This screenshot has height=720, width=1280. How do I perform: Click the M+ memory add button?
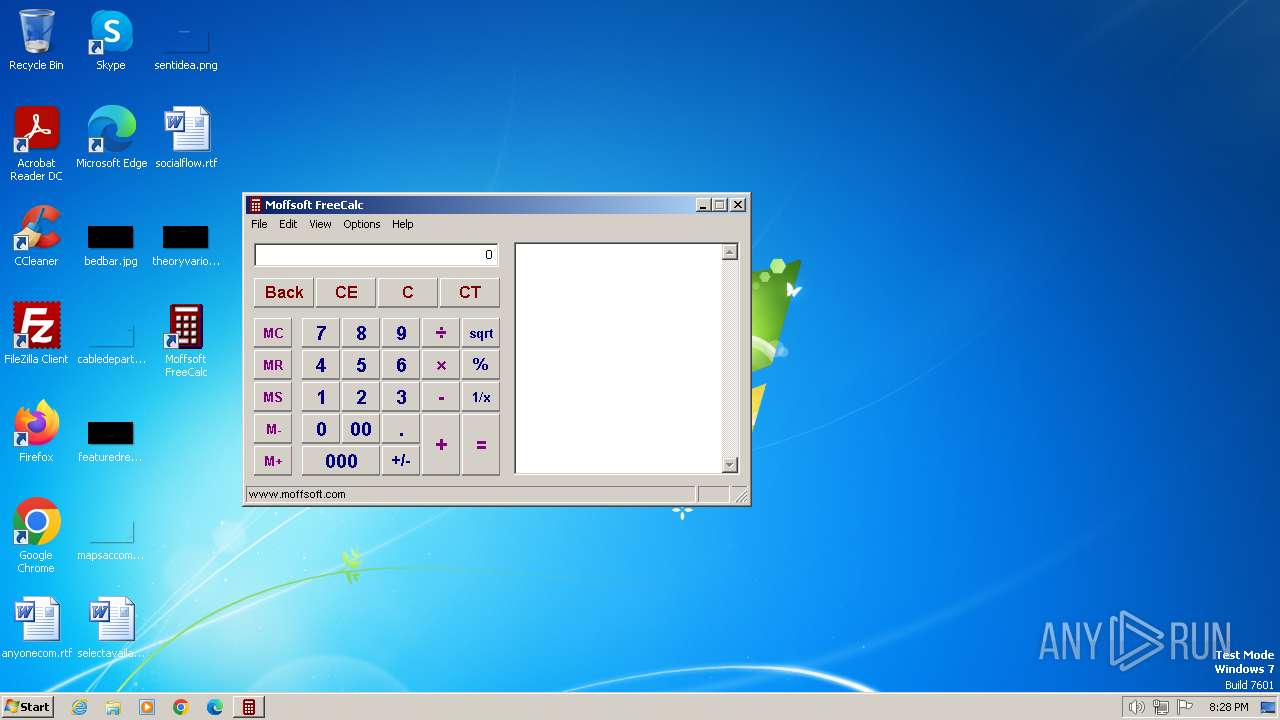(273, 461)
